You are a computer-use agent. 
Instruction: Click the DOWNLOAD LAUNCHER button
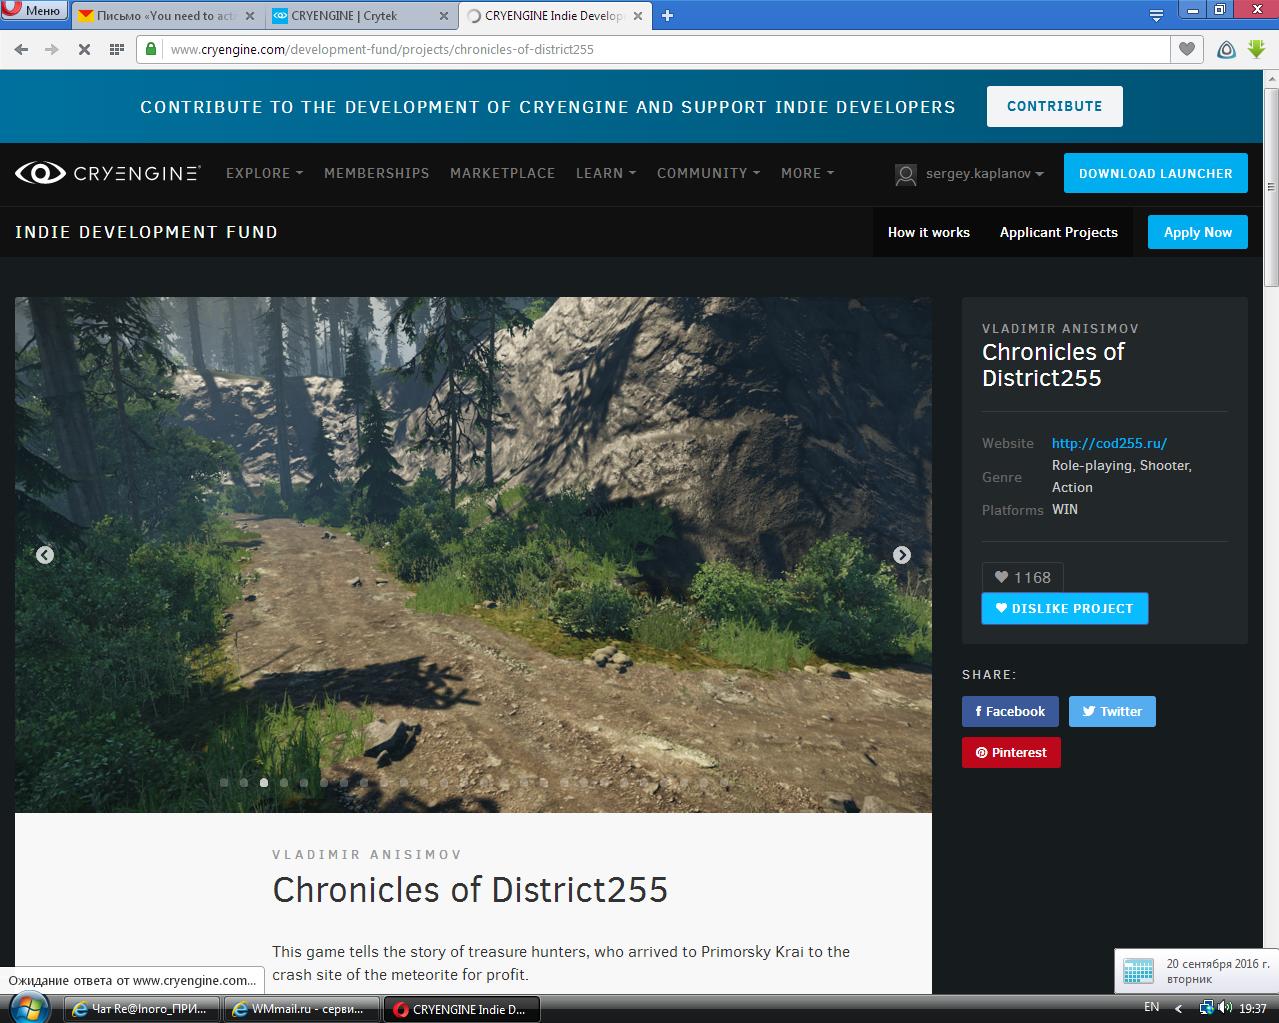[x=1155, y=173]
